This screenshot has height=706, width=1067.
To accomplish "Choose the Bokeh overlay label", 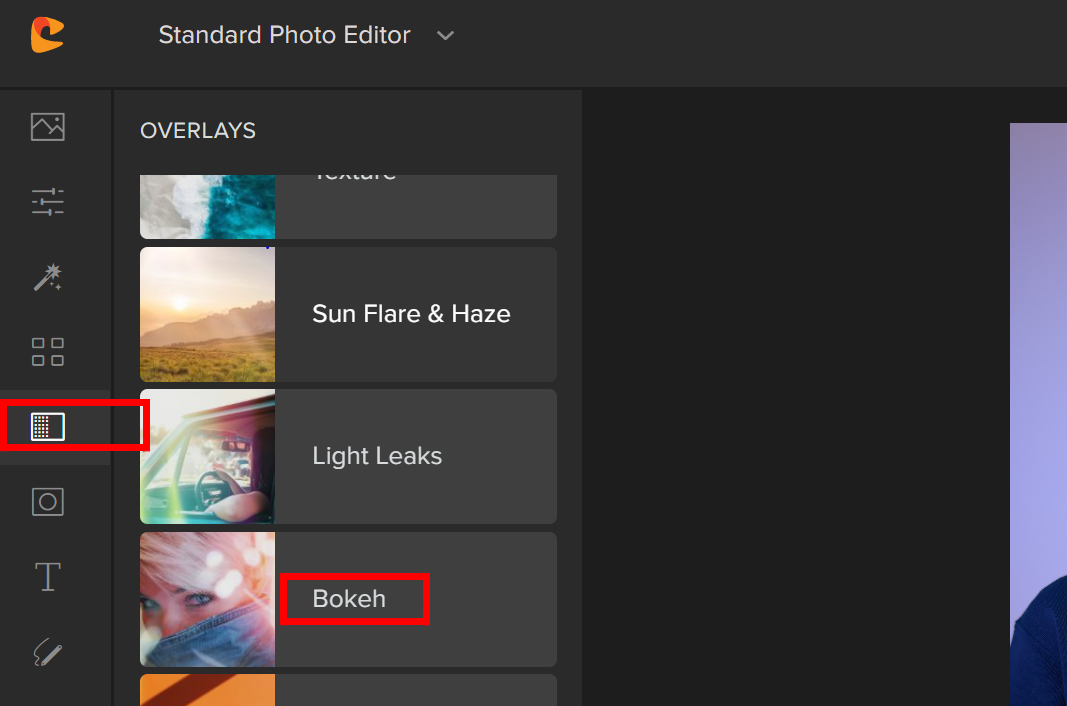I will (x=349, y=599).
